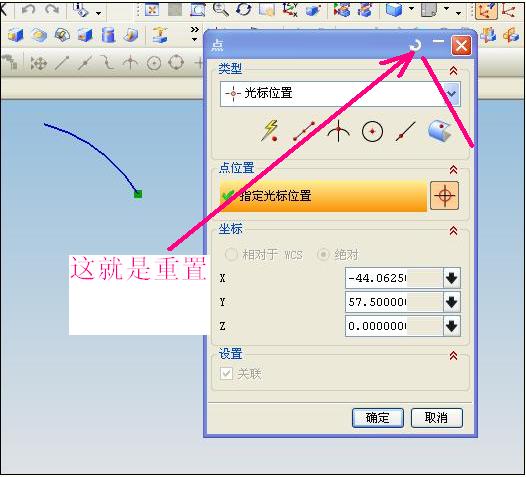Click the highlighted orange WCS display icon

tap(486, 10)
